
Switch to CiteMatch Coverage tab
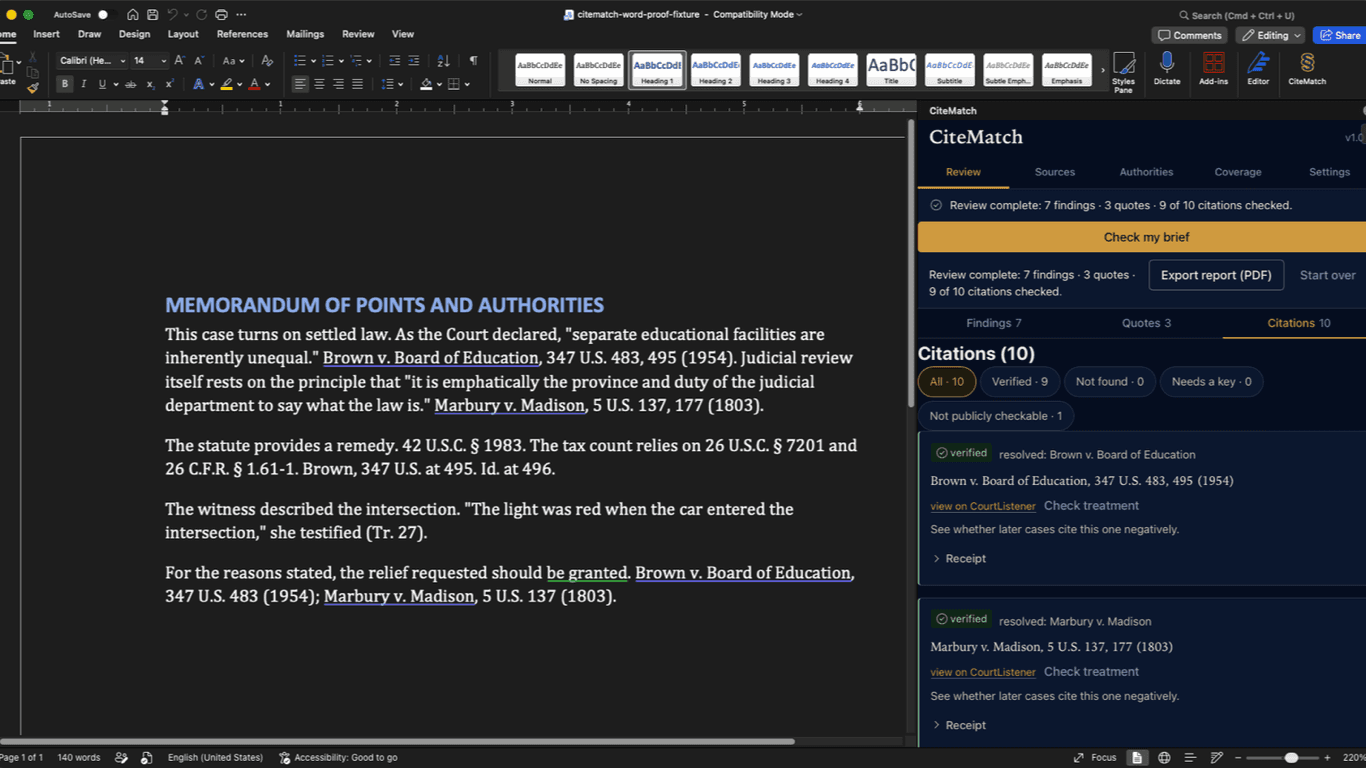click(1238, 172)
